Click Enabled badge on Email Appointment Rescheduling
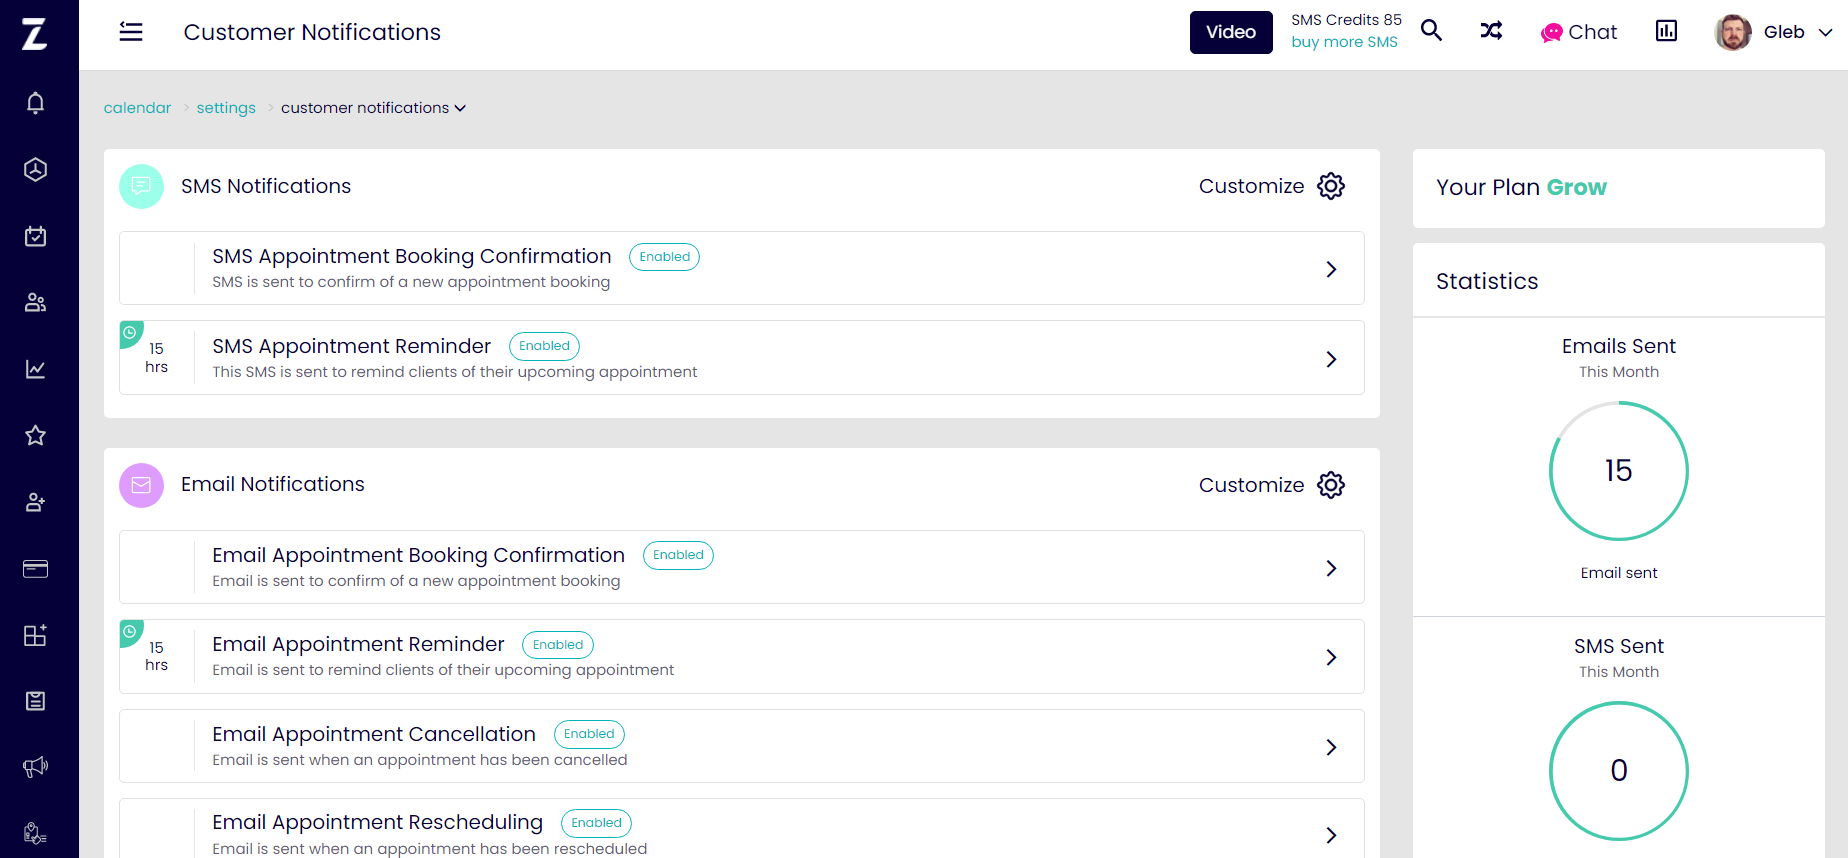Screen dimensions: 1848x858 [596, 823]
